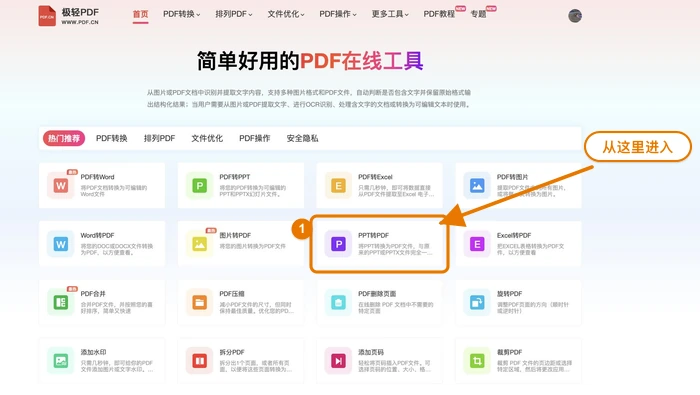The height and width of the screenshot is (395, 700).
Task: Open the 拆分PDF tool title
Action: (x=232, y=352)
